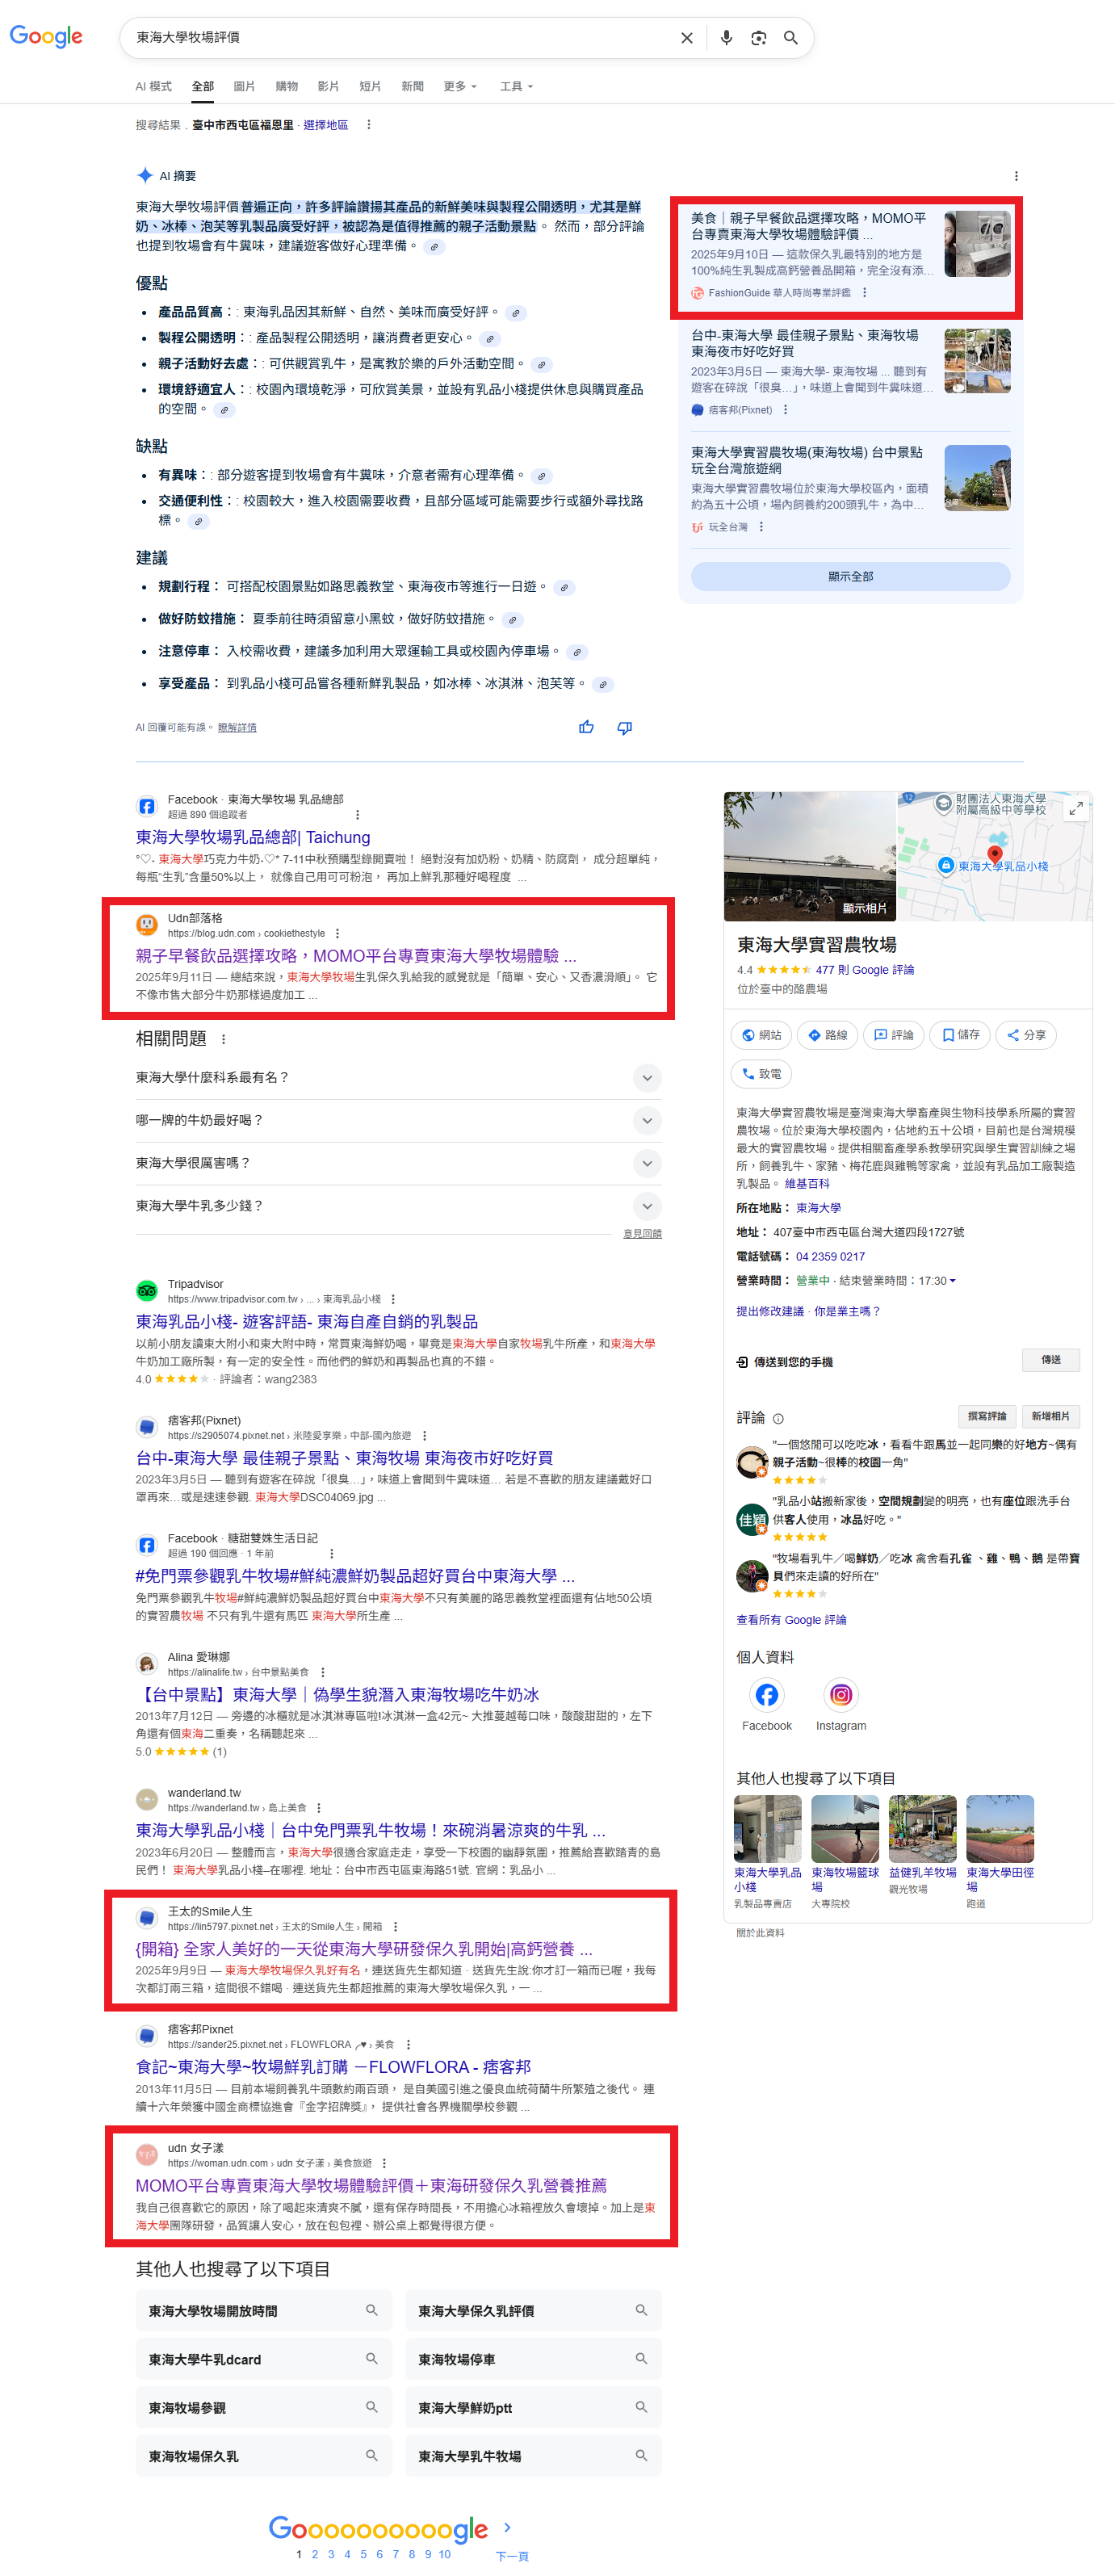Viewport: 1115px width, 2576px height.
Task: Click the 路線 directions button
Action: [827, 1035]
